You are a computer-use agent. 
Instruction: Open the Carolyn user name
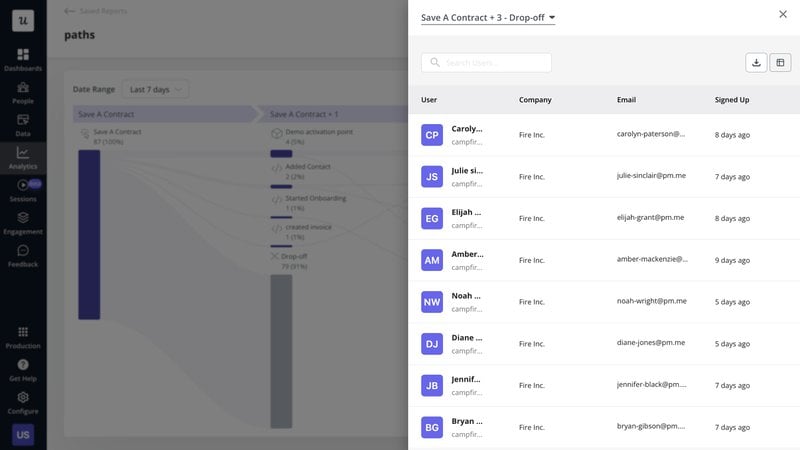(467, 129)
